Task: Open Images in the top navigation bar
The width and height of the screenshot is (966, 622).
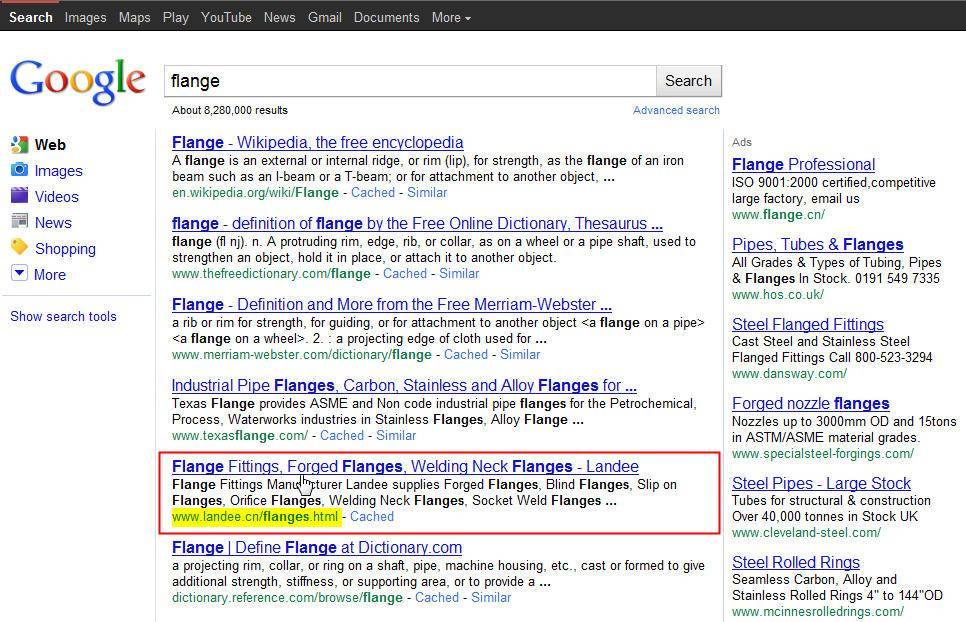Action: [85, 17]
